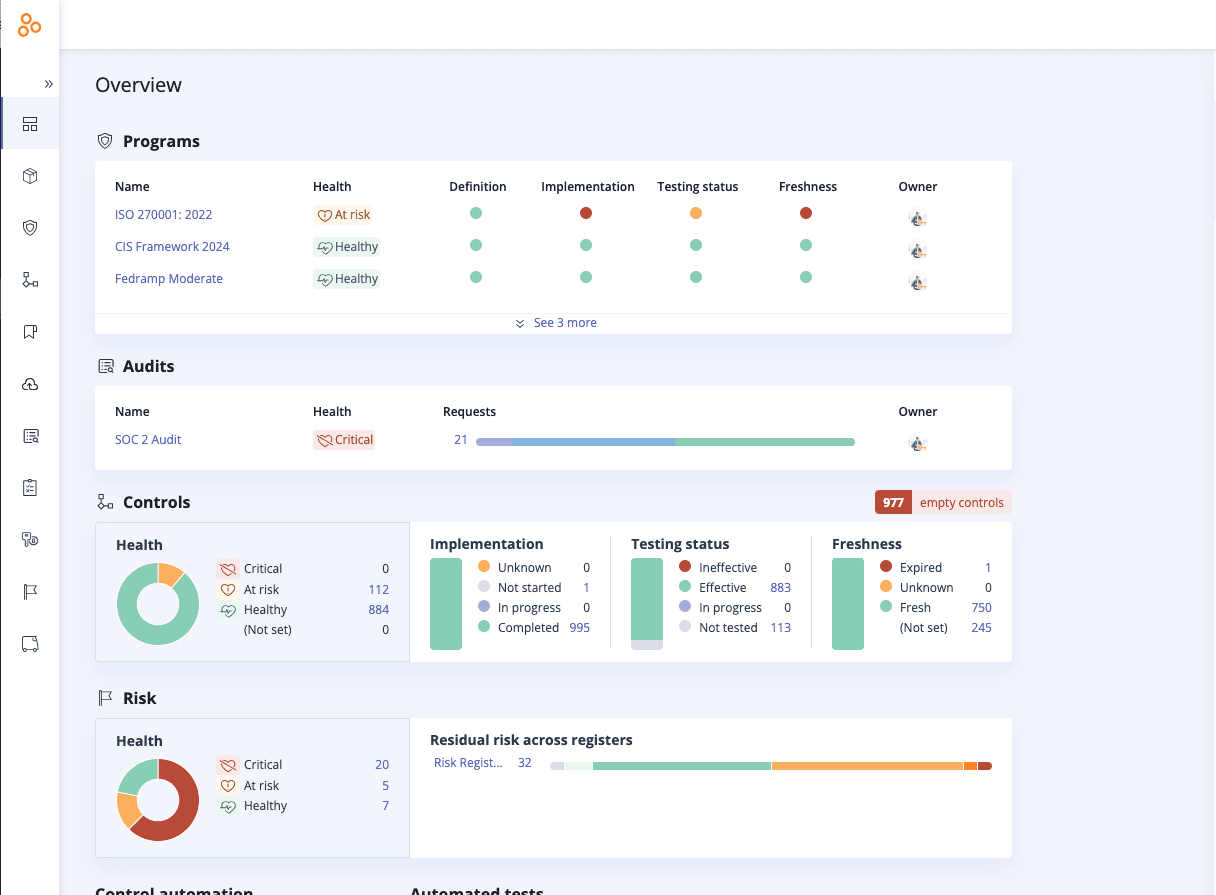Open the ISO 270001: 2022 program
This screenshot has width=1216, height=895.
click(x=164, y=214)
